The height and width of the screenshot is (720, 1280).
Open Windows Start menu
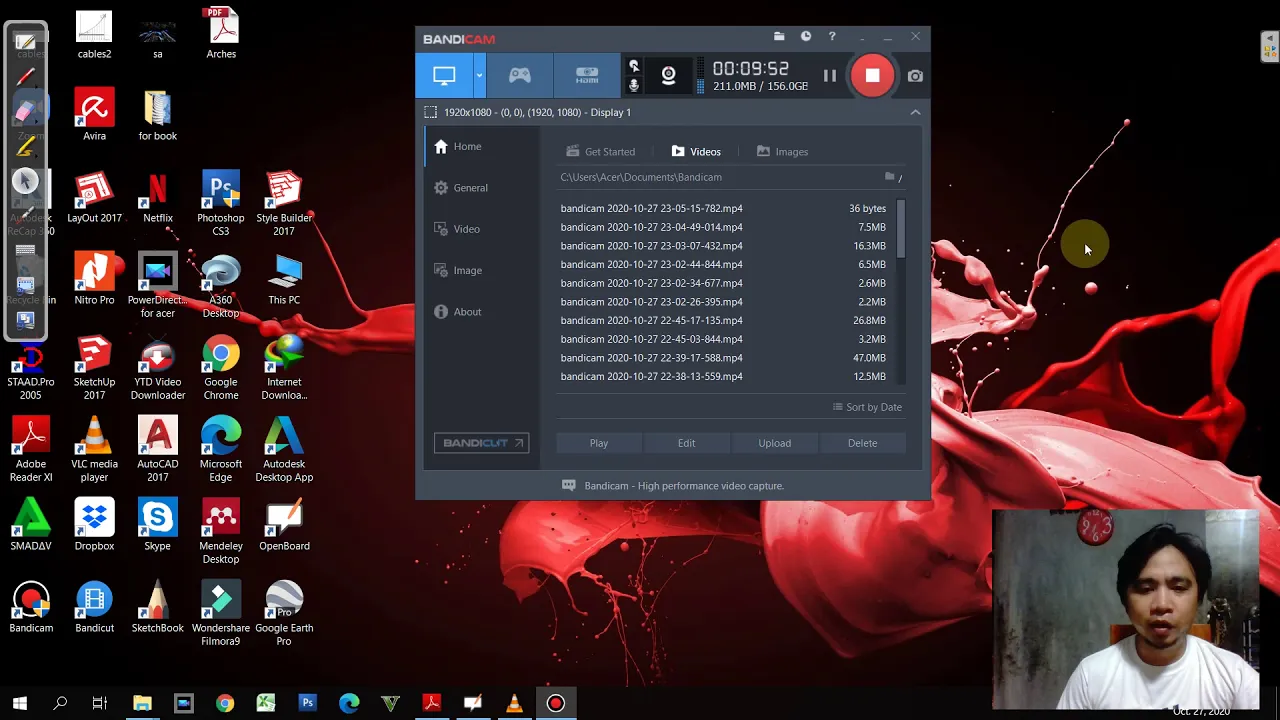[x=20, y=704]
